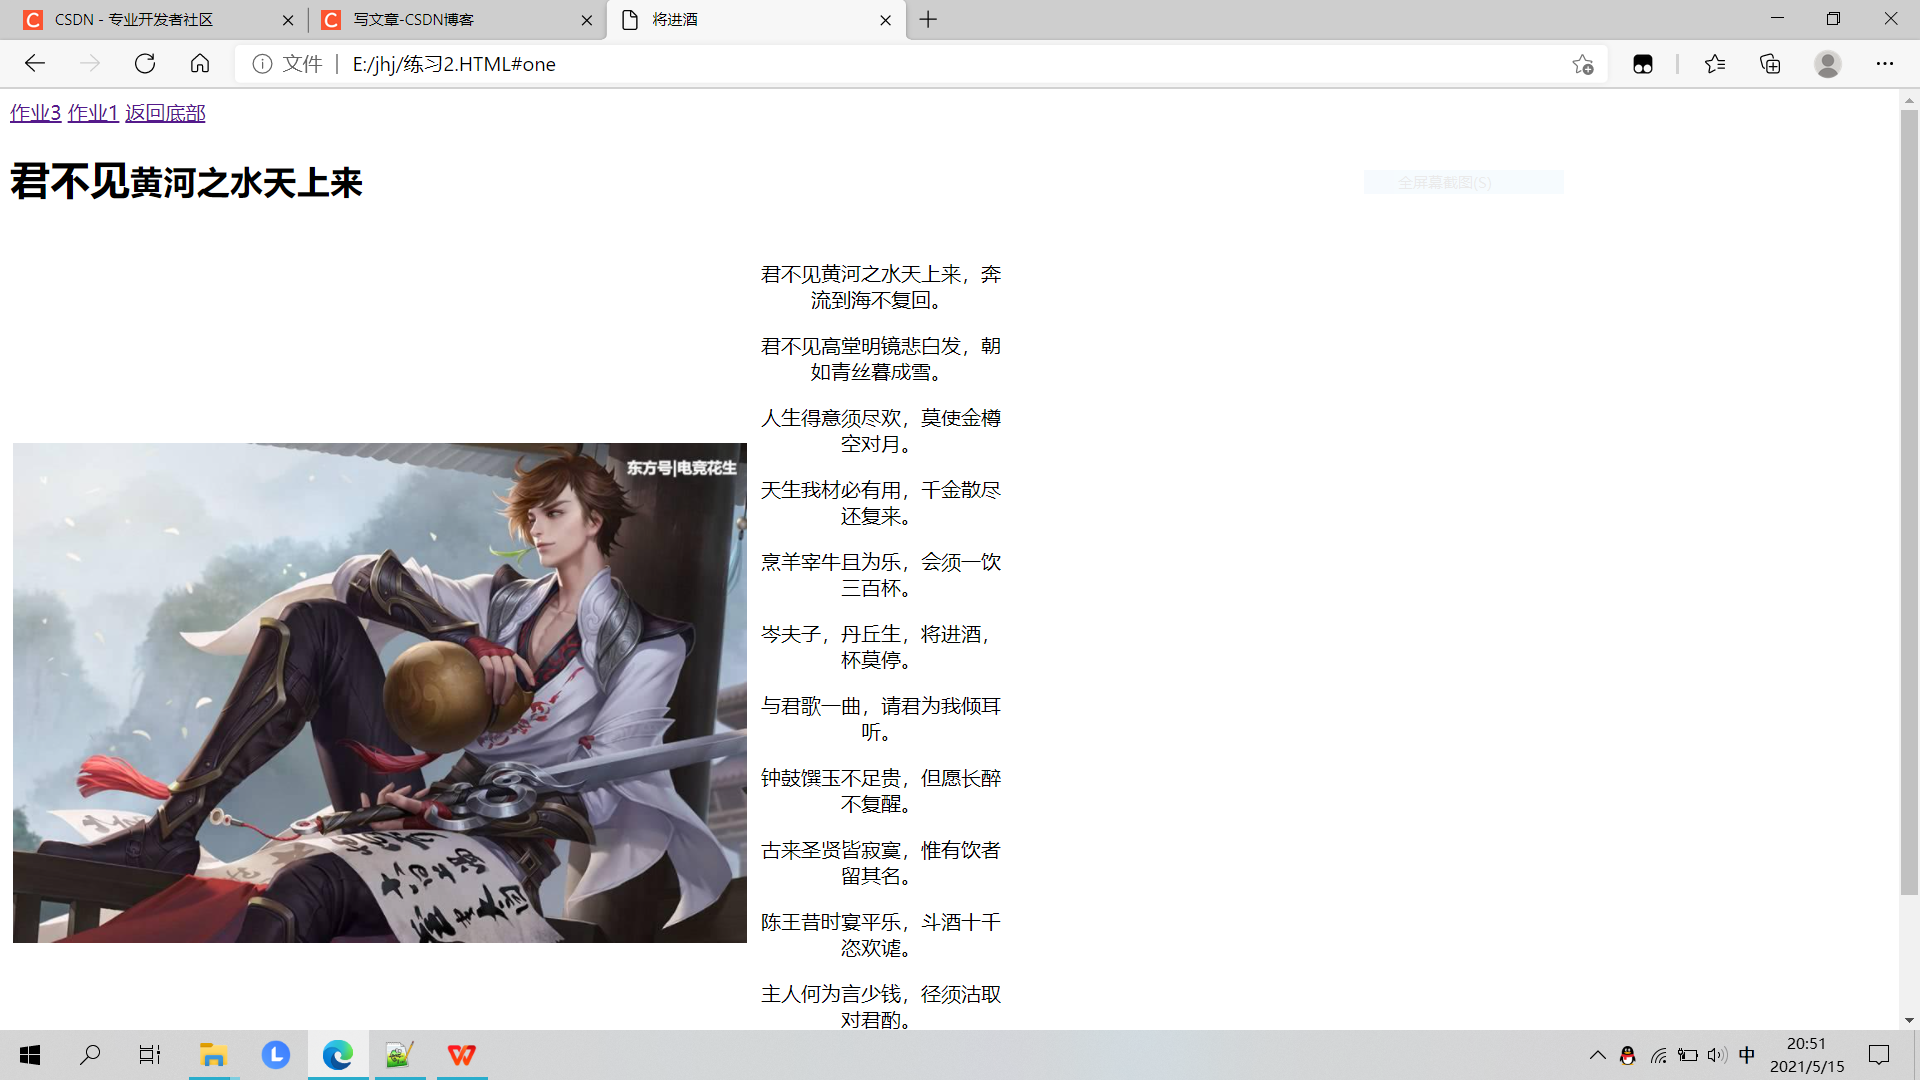Follow the 作业1 link

tap(93, 113)
